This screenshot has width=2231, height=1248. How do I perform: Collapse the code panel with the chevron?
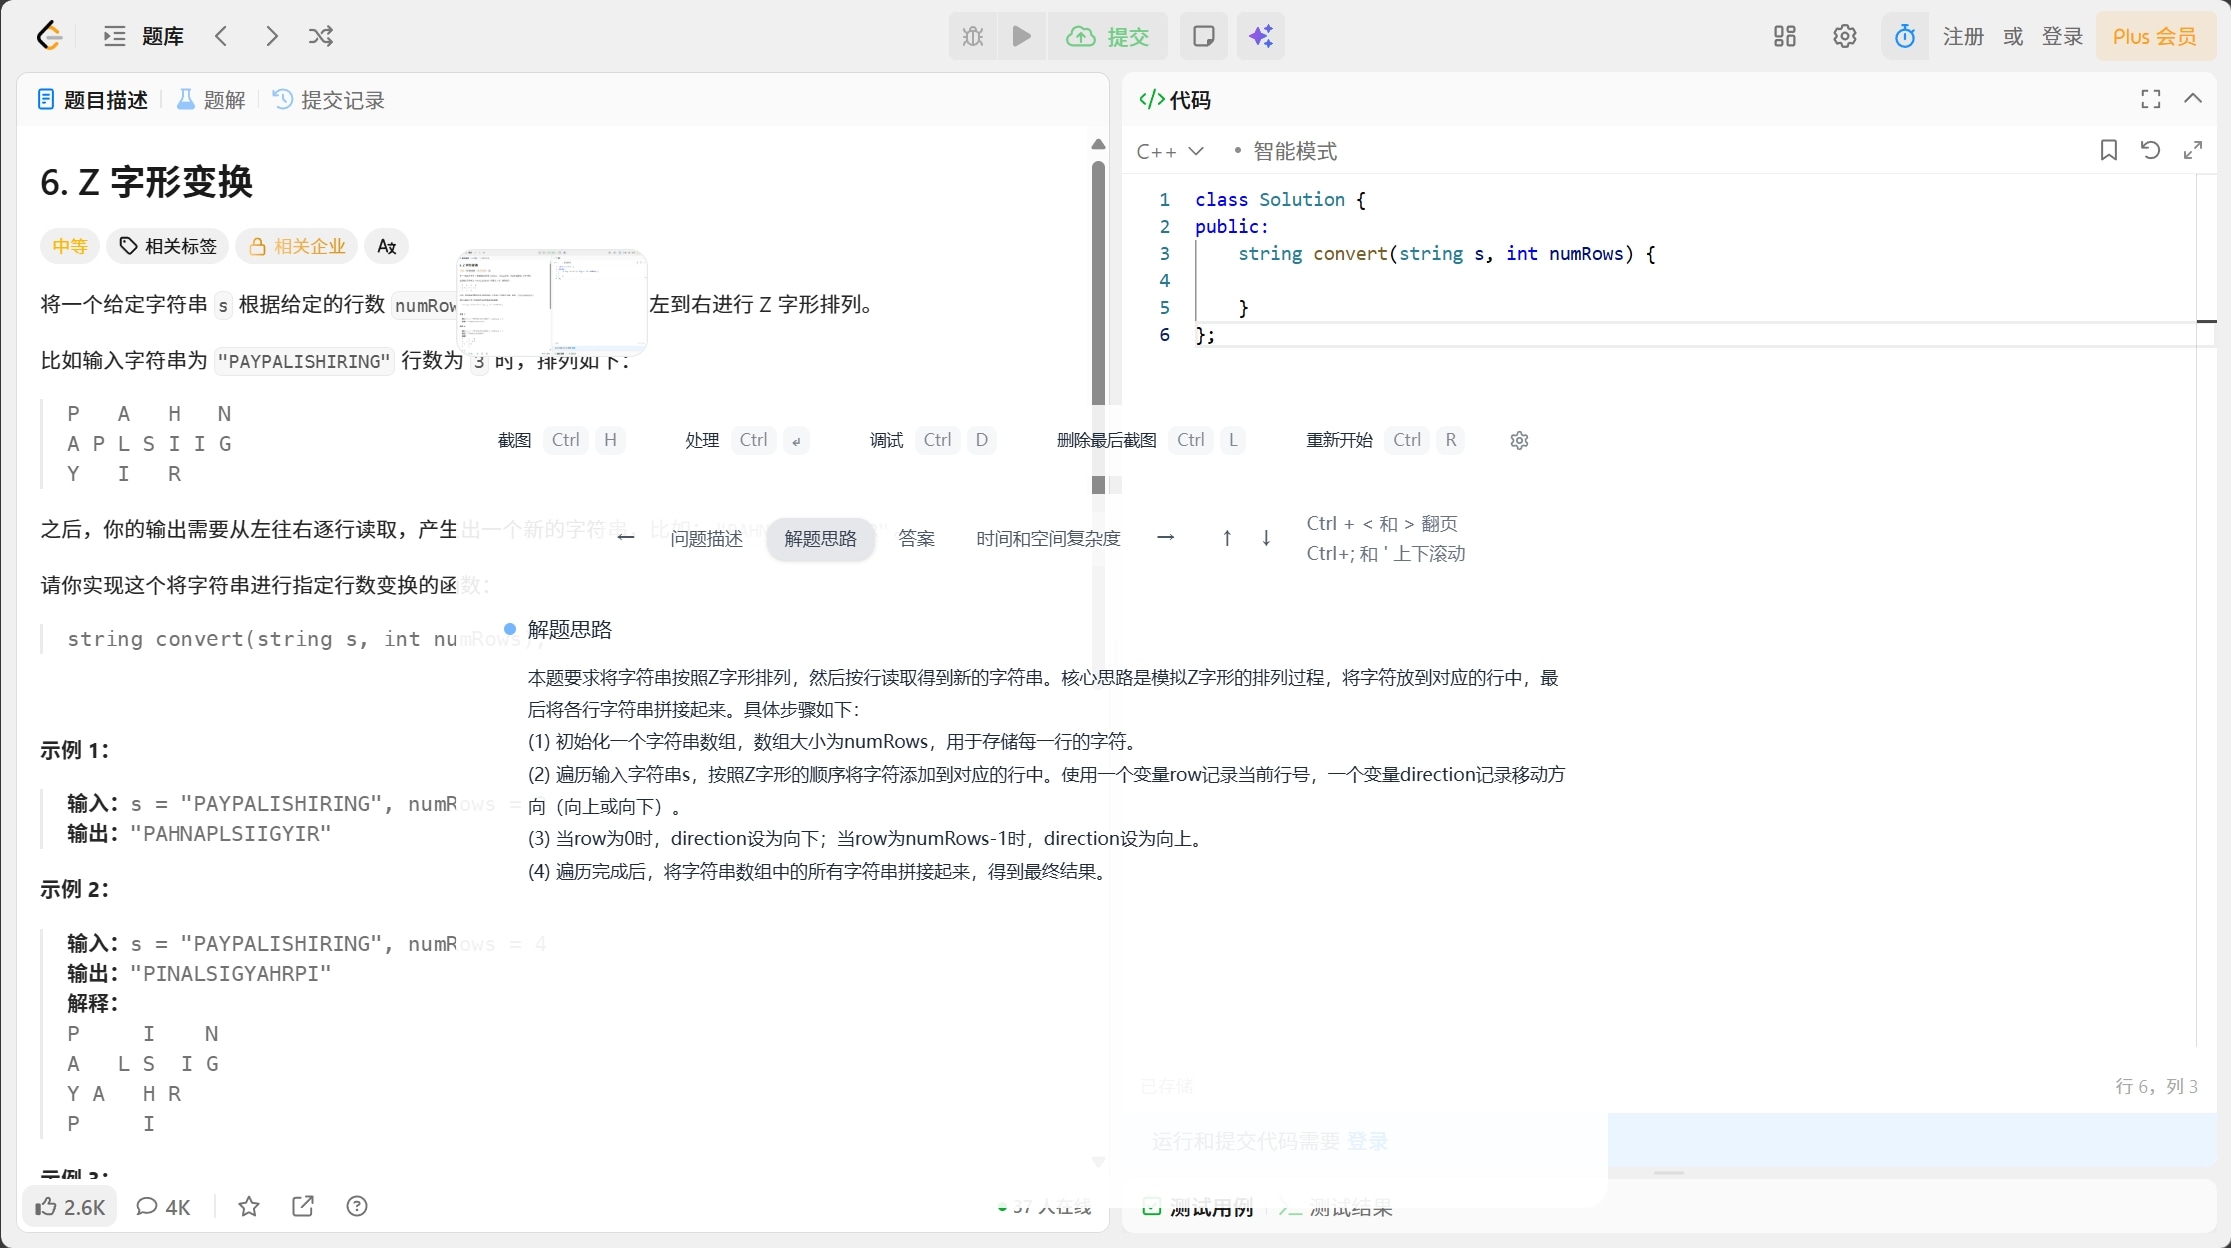[2193, 99]
